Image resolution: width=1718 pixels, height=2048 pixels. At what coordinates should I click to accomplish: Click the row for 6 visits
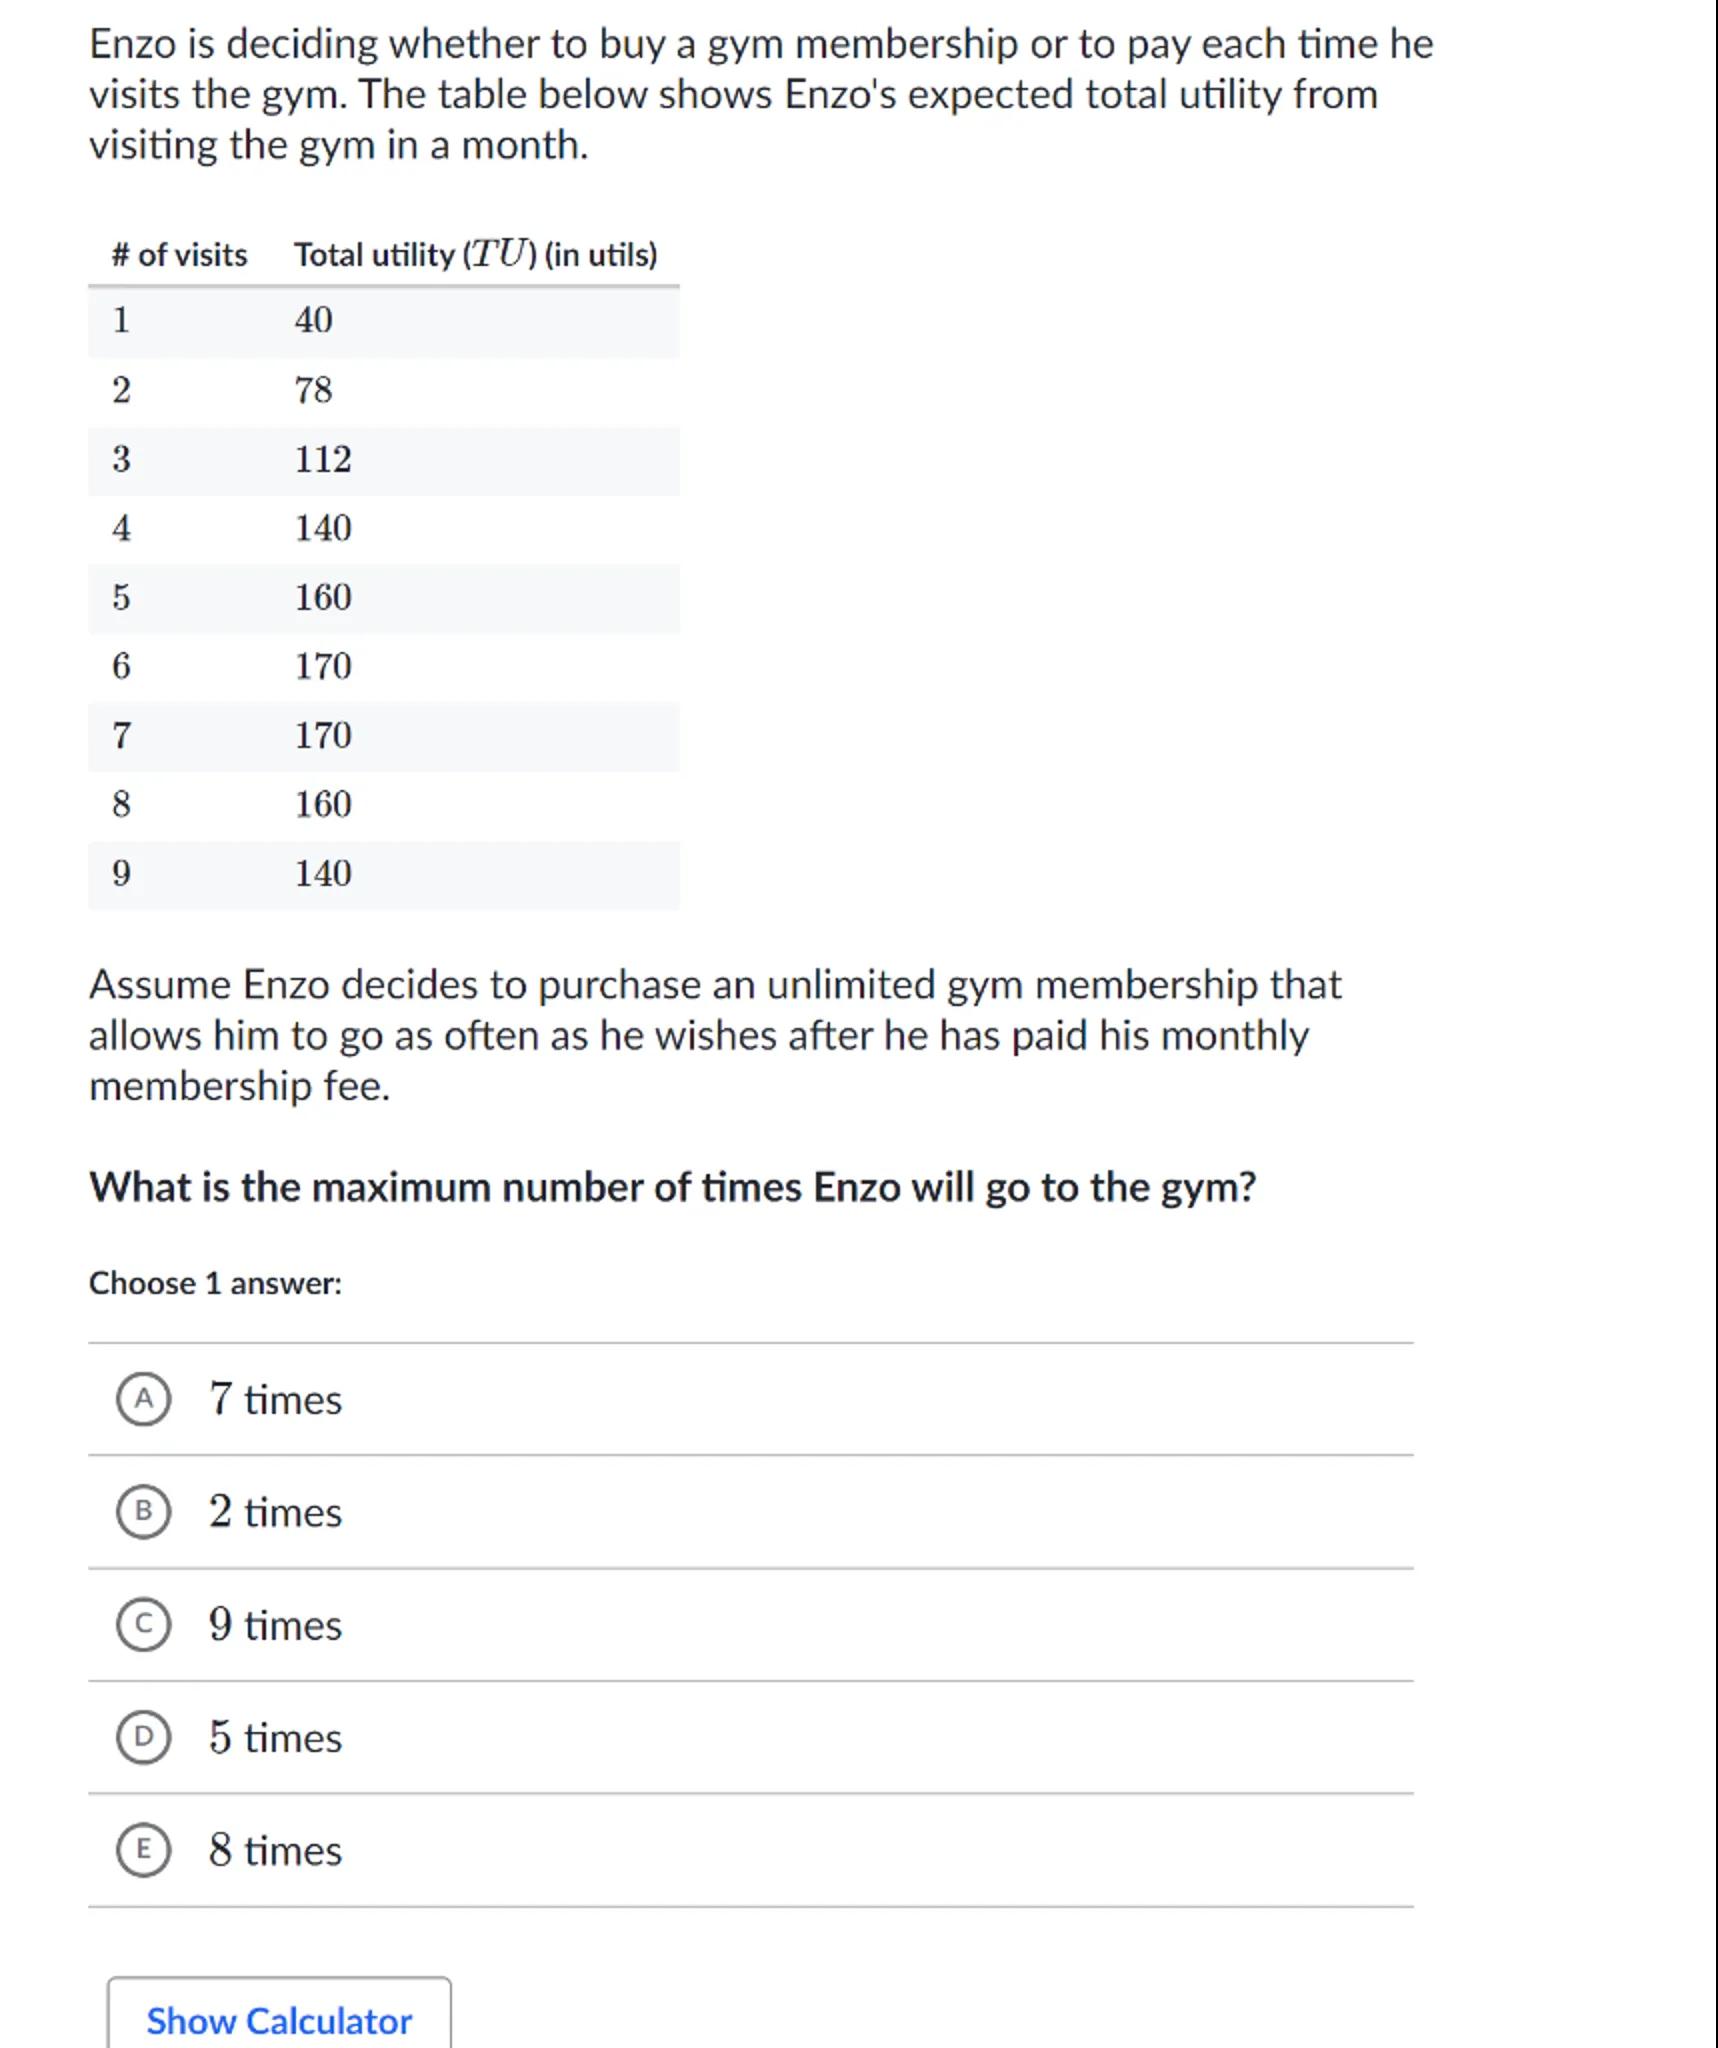383,666
